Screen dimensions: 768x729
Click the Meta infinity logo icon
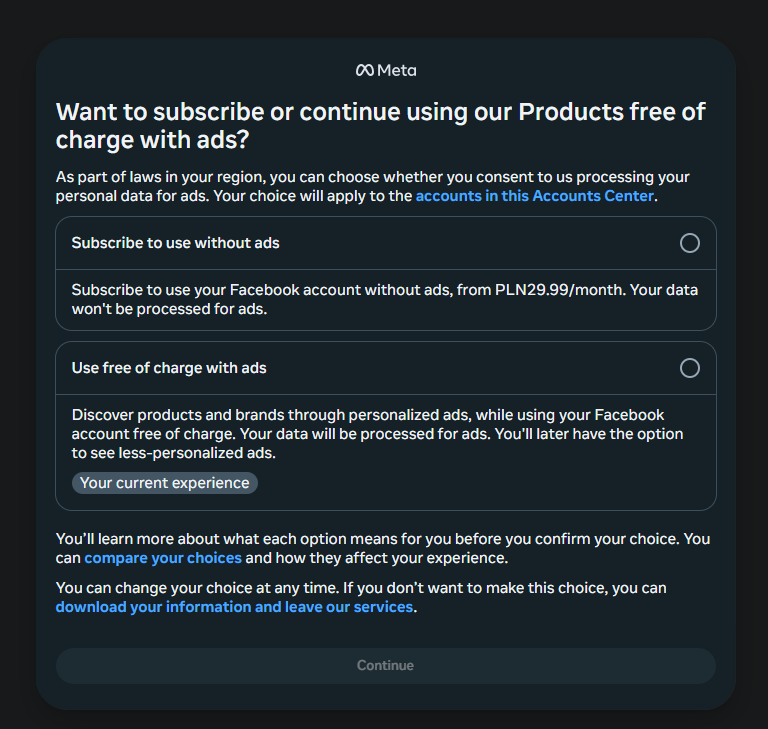click(x=364, y=71)
